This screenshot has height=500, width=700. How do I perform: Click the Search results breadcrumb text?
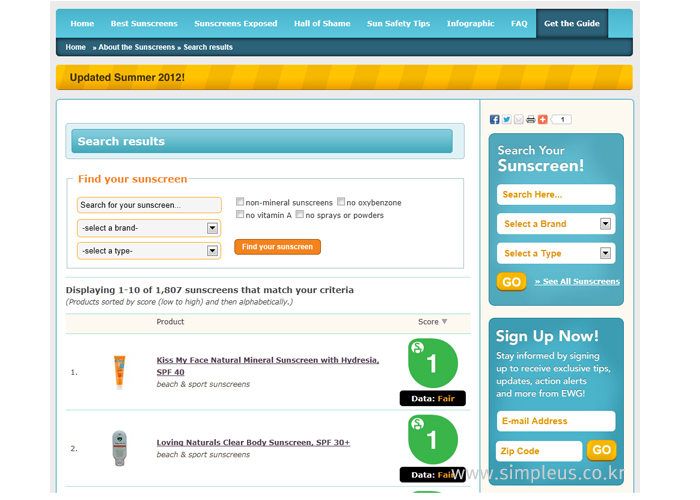click(x=208, y=47)
